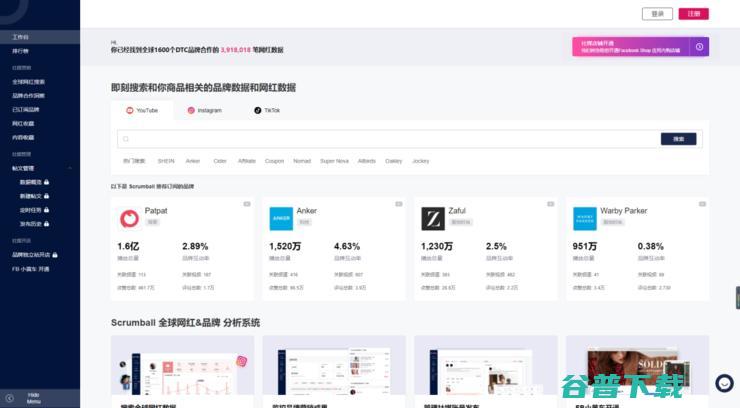
Task: Open the Warby Parker brand name
Action: click(x=624, y=211)
